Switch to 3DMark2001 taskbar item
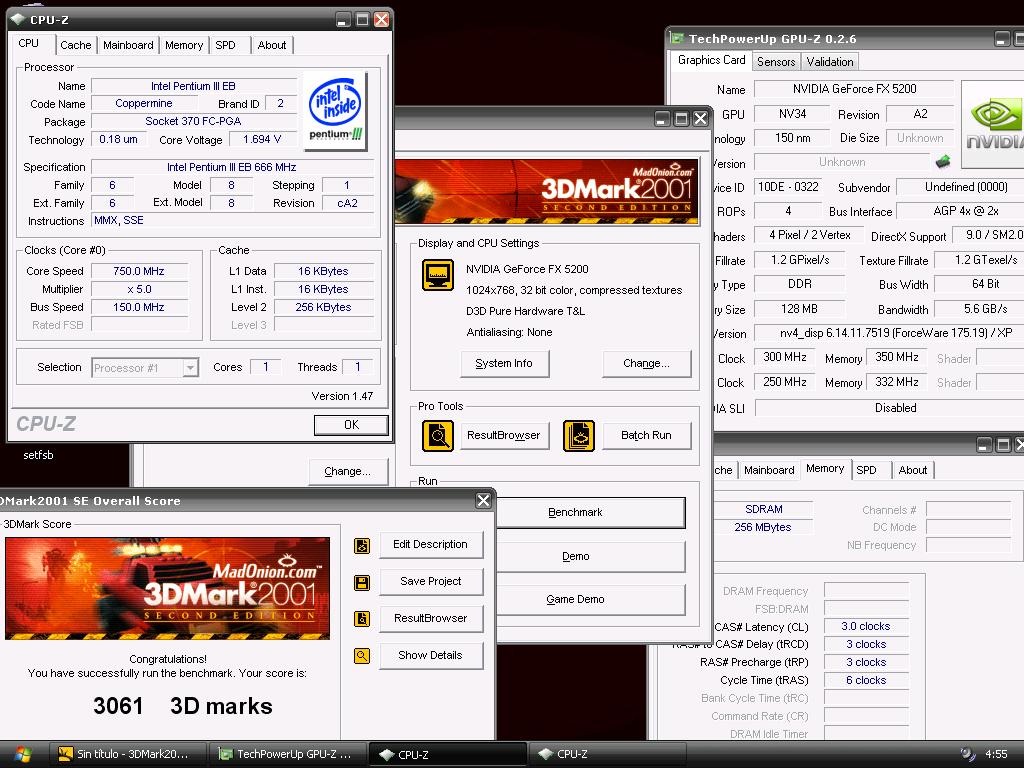Screen dimensions: 1024x768 tap(128, 754)
